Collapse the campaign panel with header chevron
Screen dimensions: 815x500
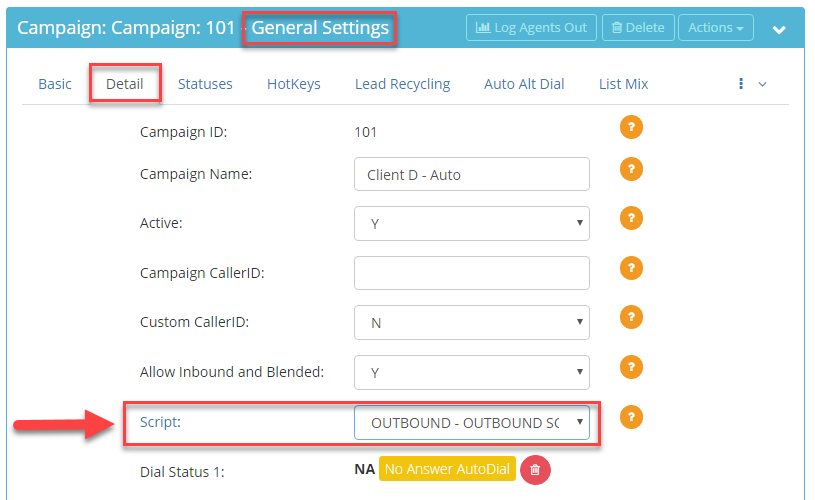779,30
